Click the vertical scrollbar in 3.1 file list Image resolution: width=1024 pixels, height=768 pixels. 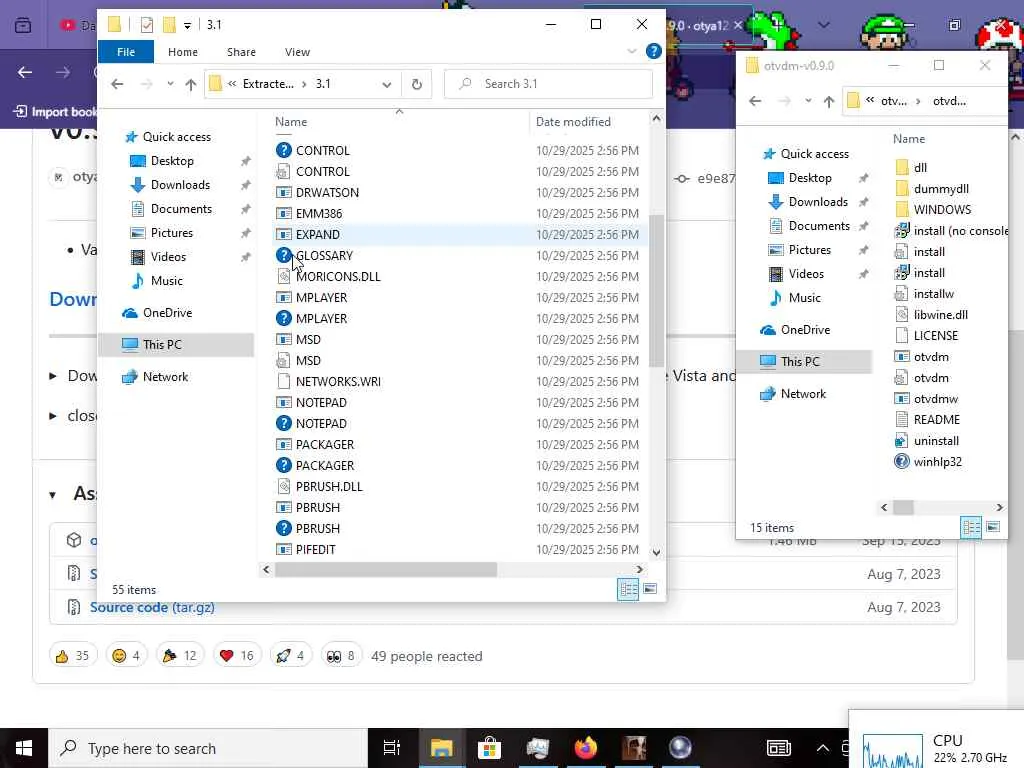pos(656,291)
